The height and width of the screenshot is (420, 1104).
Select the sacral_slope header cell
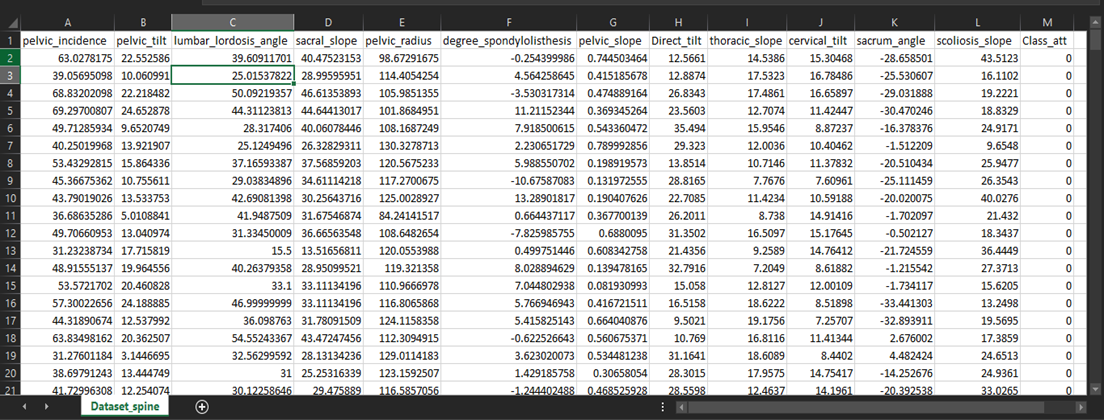click(x=329, y=41)
